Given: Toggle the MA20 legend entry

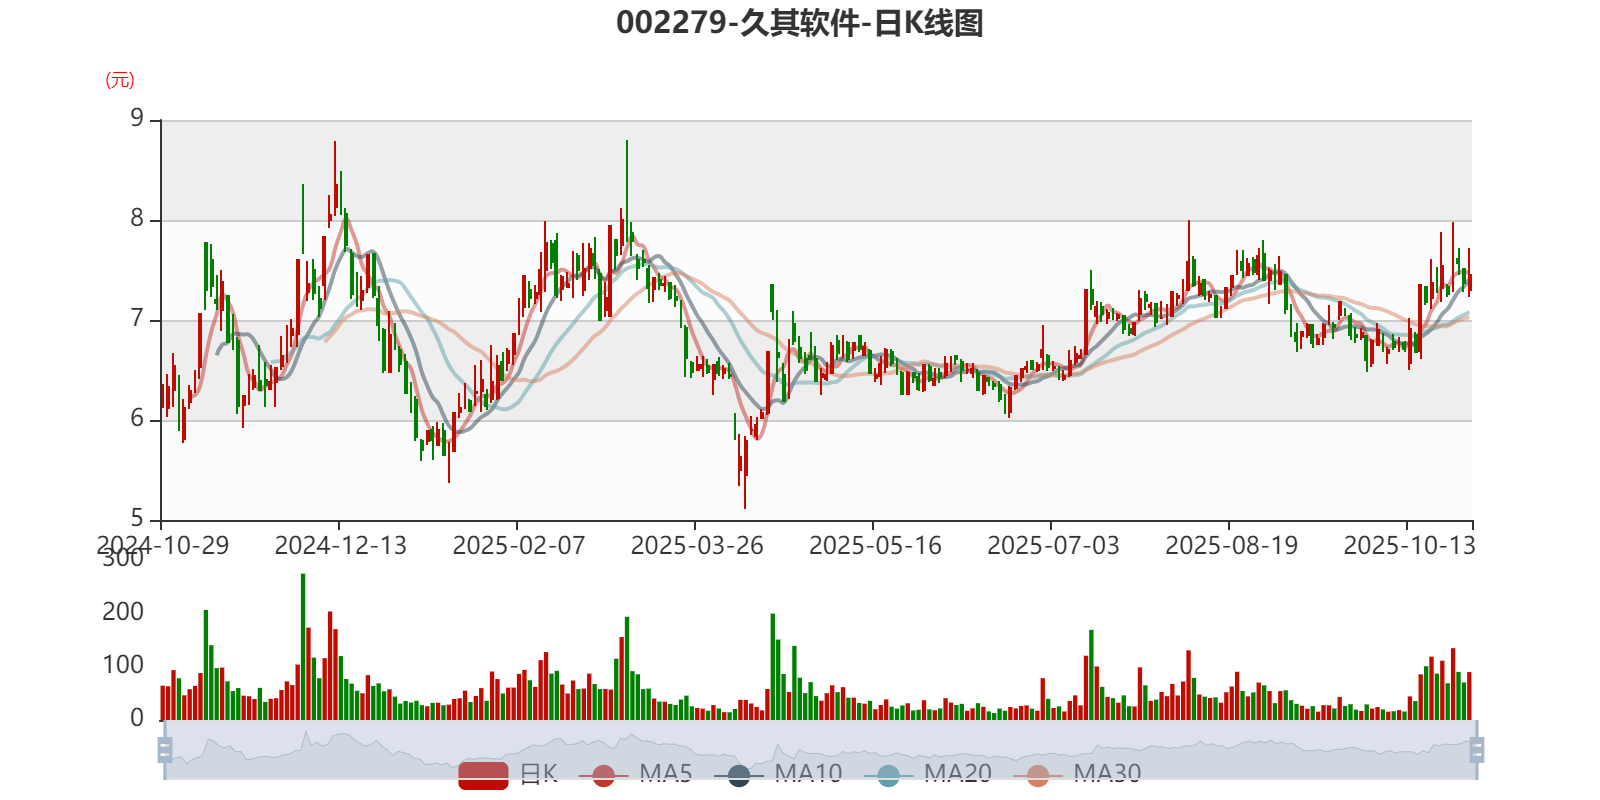Looking at the screenshot, I should point(927,774).
